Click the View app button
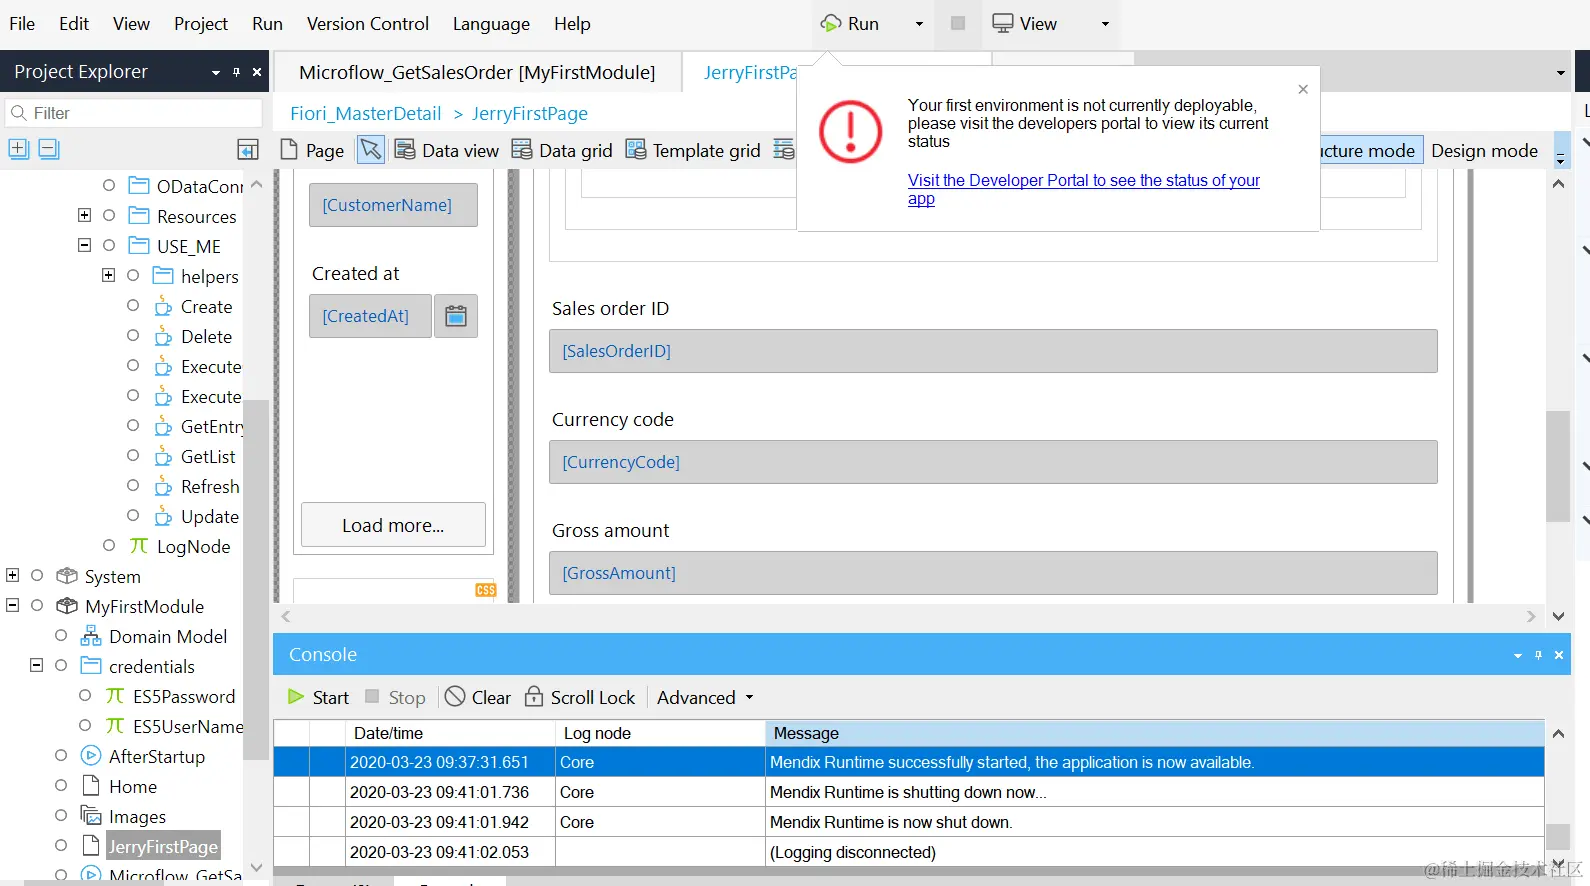 tap(1024, 23)
